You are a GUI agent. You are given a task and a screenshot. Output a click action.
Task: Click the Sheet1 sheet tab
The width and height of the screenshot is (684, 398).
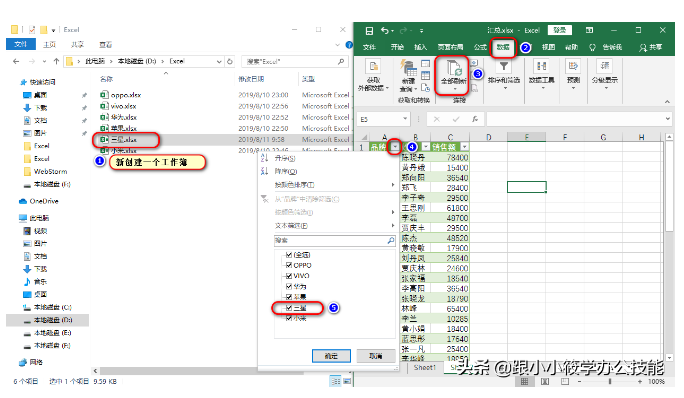pyautogui.click(x=424, y=367)
